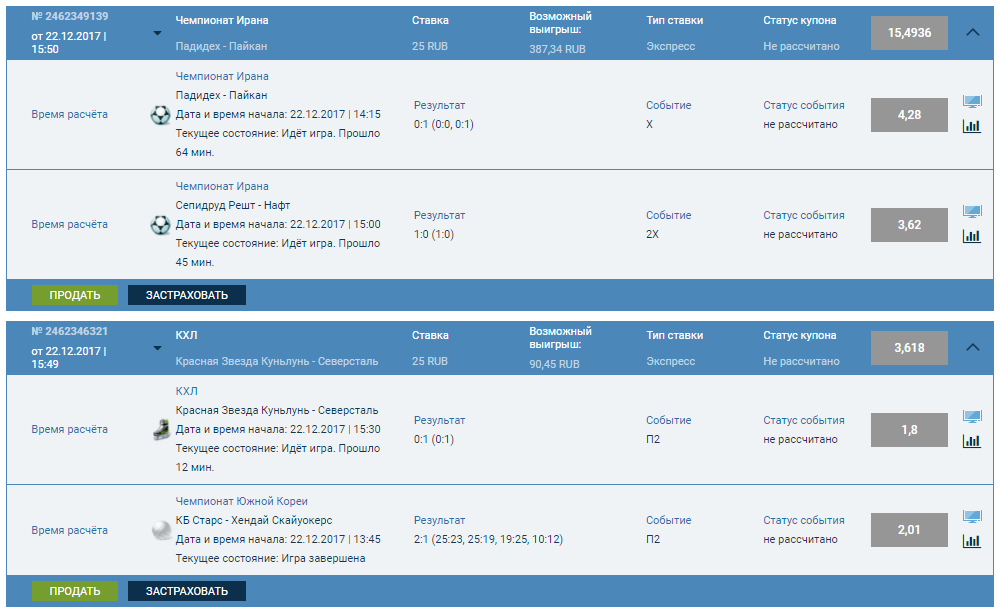Click result text 1:0 (1:0)
Screen dimensions: 1003x610
[434, 234]
